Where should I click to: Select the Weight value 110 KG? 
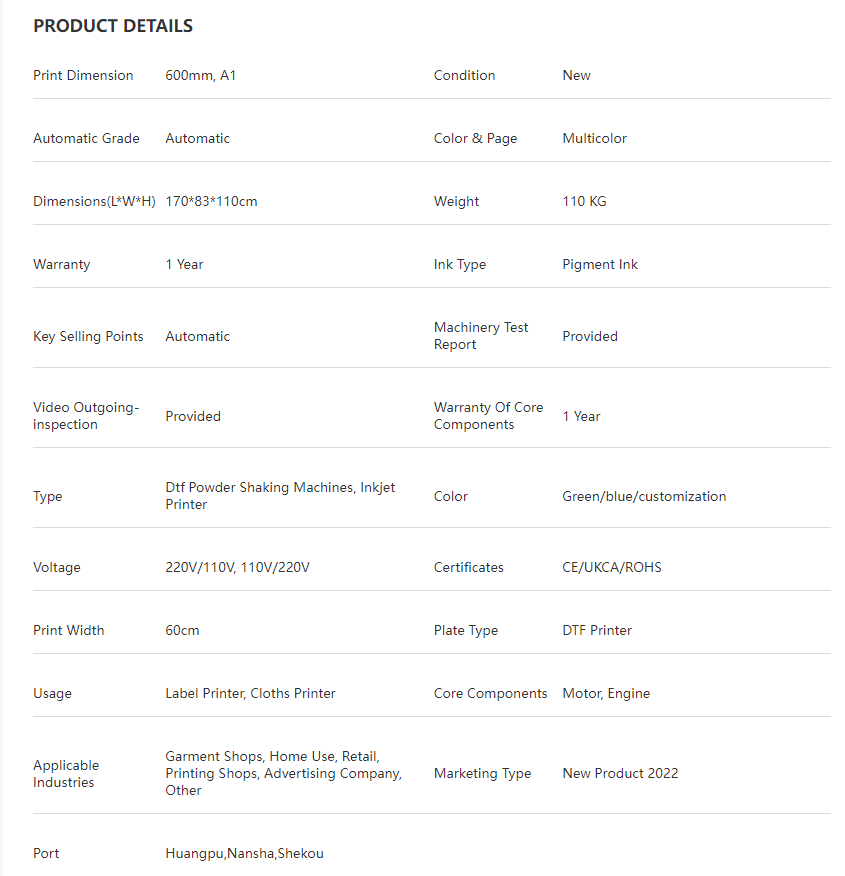584,201
